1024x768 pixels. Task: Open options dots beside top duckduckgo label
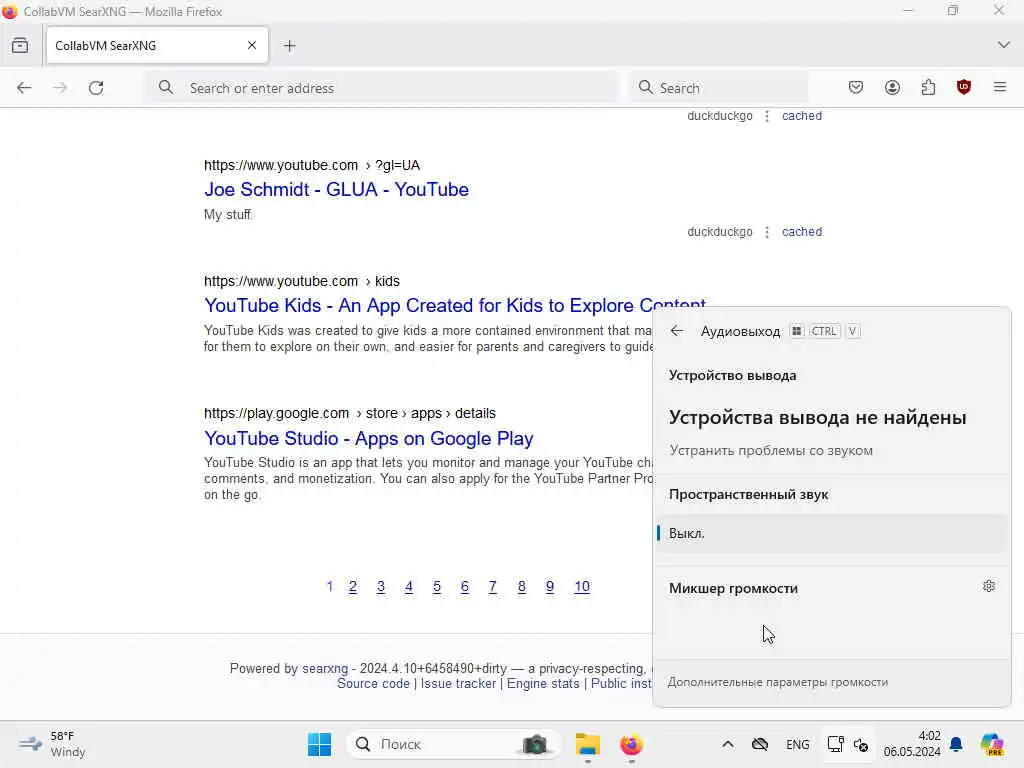click(x=767, y=116)
